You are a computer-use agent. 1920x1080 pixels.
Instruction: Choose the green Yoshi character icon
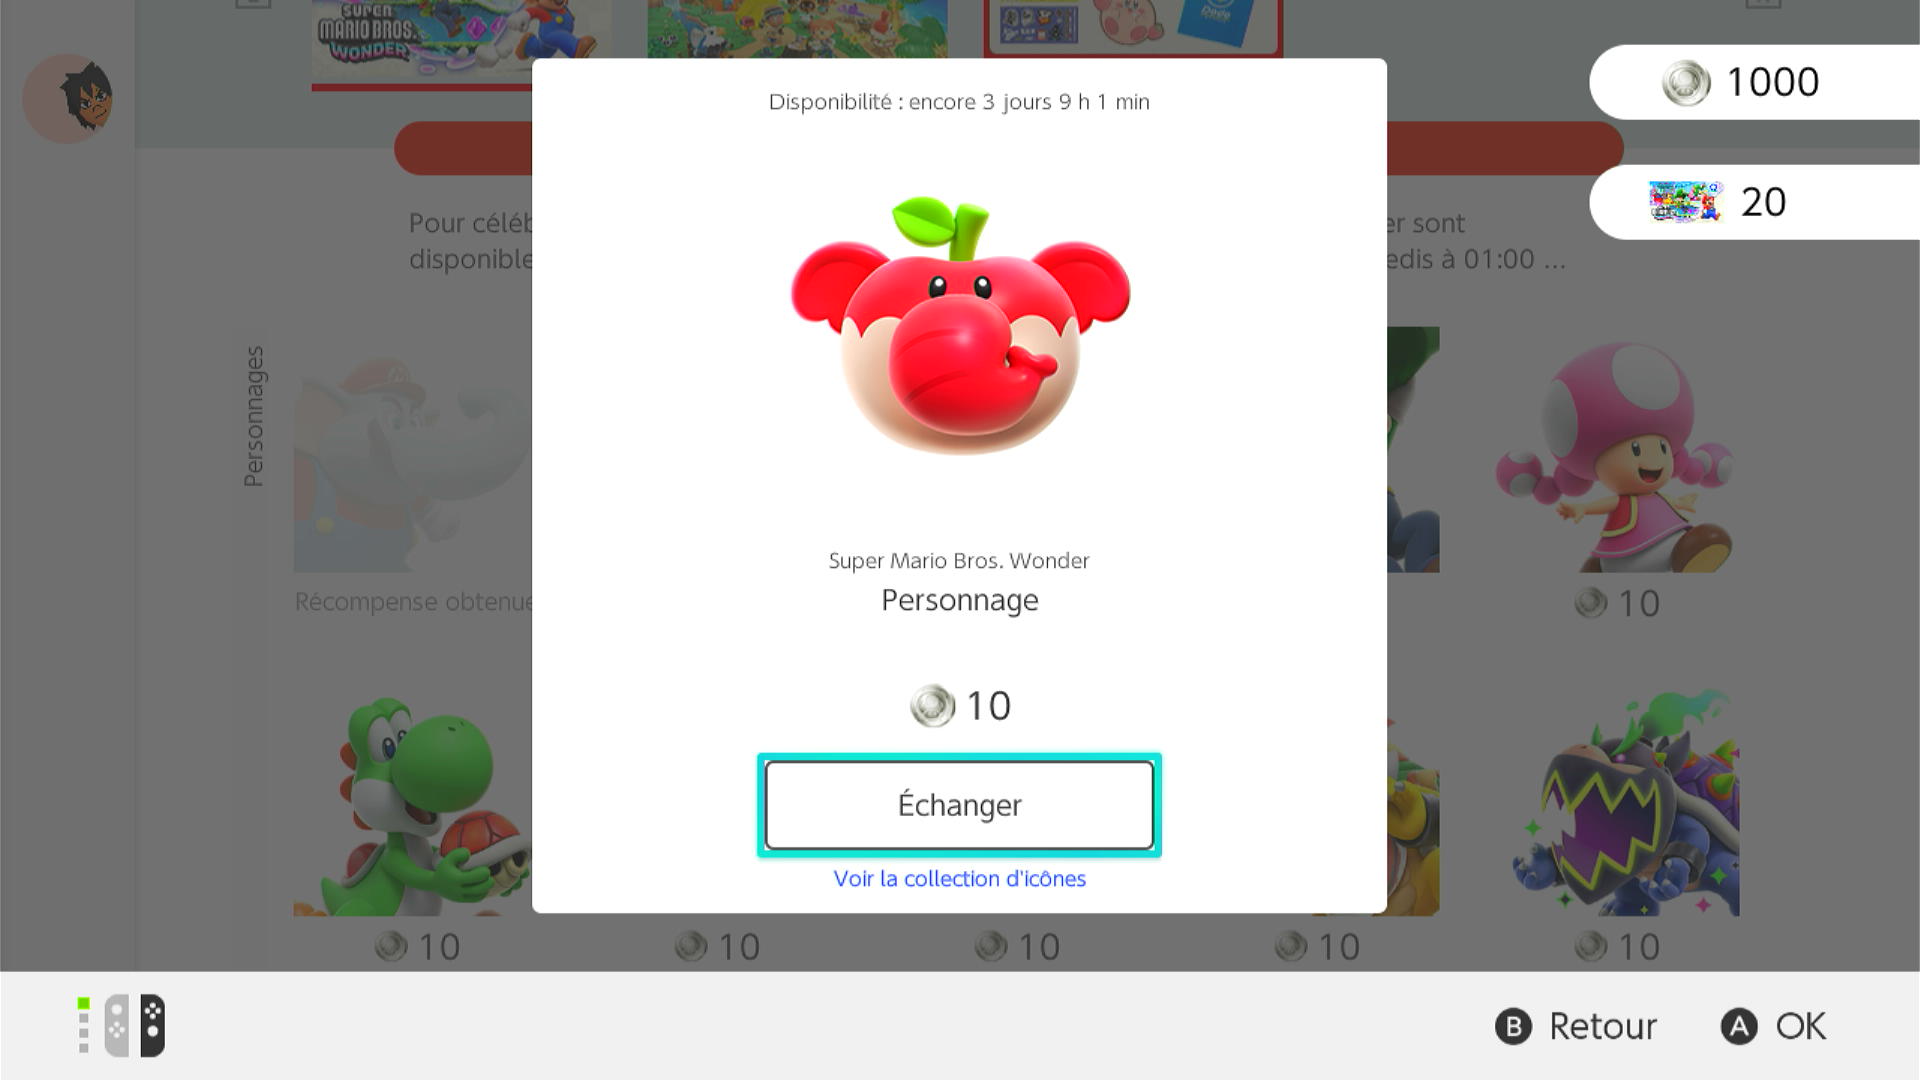412,803
